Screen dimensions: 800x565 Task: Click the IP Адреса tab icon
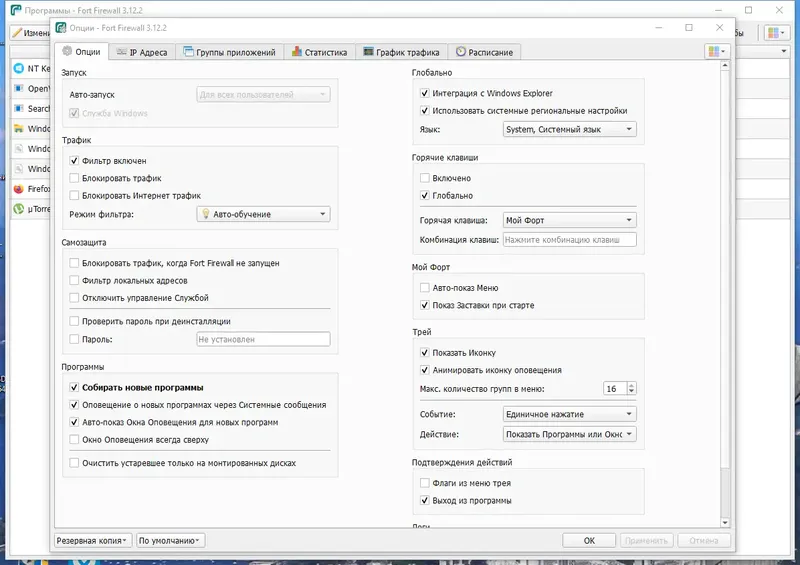[x=121, y=52]
